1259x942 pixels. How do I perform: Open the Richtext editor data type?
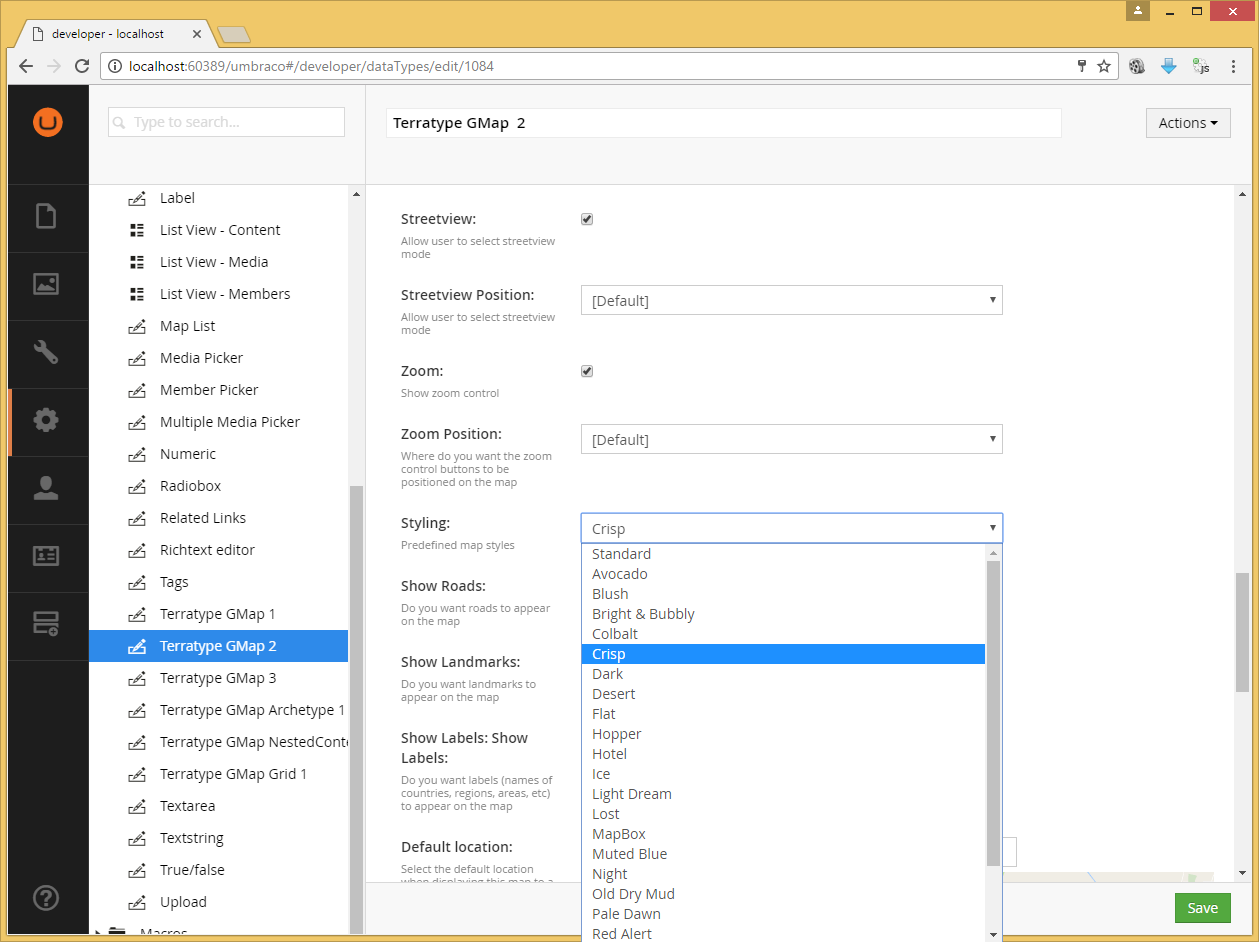click(207, 550)
